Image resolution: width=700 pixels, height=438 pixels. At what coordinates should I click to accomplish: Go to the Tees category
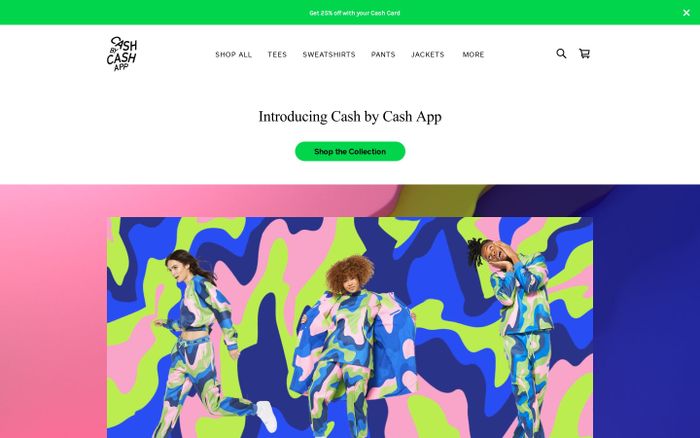coord(277,54)
